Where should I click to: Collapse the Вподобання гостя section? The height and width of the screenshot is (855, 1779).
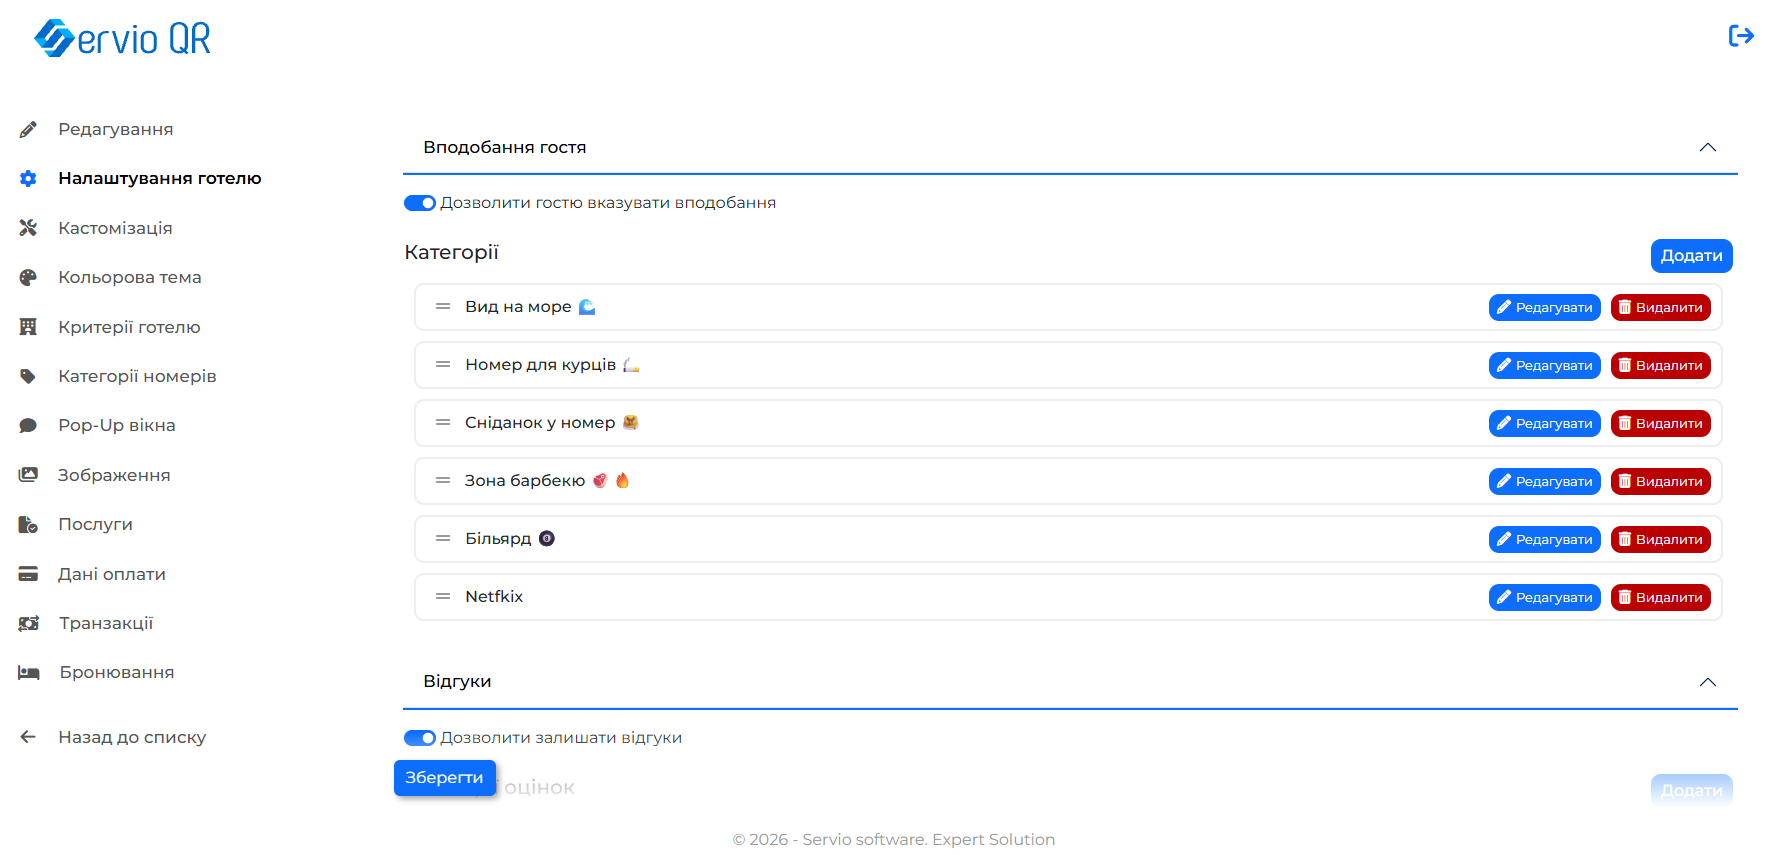tap(1708, 147)
